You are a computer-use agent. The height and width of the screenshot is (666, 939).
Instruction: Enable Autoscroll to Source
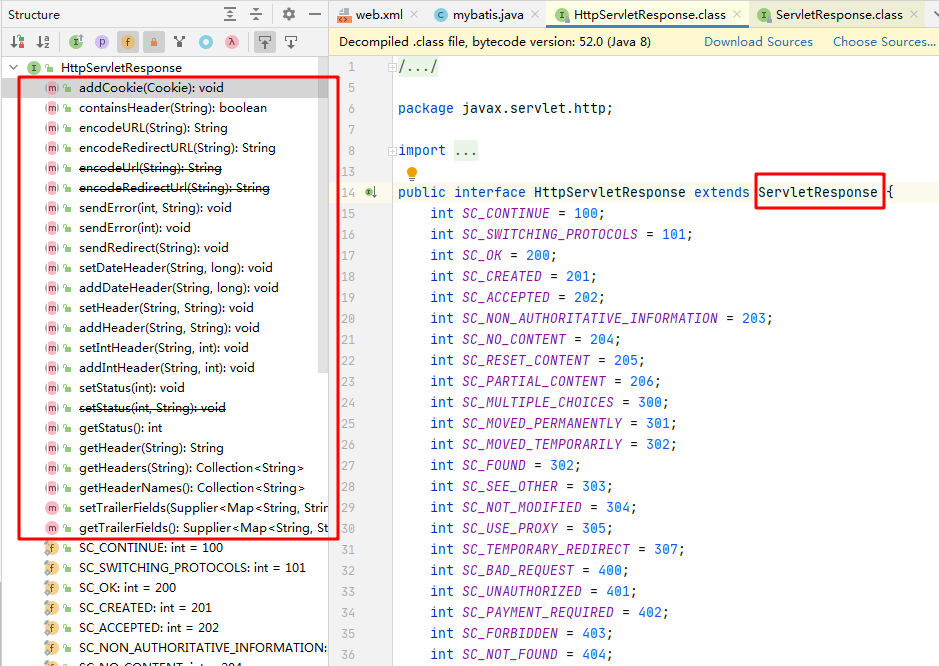click(265, 42)
